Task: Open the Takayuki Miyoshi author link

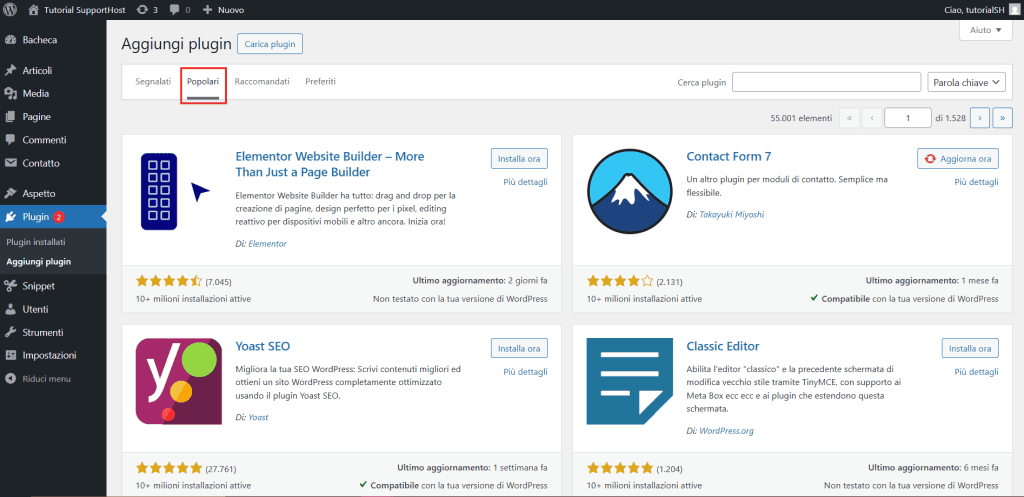Action: (x=731, y=214)
